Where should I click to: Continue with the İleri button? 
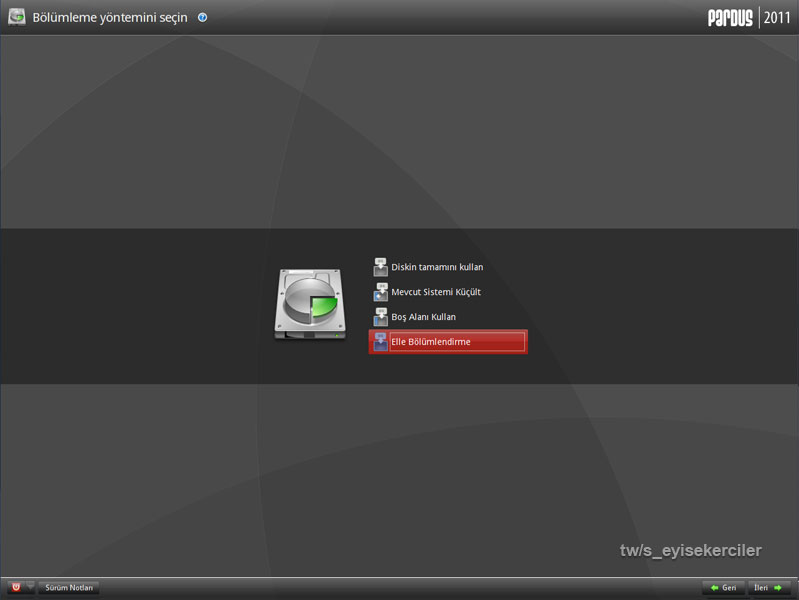pyautogui.click(x=769, y=588)
